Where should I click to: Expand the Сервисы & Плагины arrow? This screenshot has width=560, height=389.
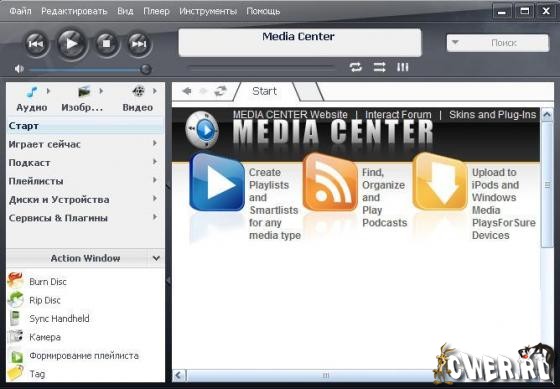(155, 217)
